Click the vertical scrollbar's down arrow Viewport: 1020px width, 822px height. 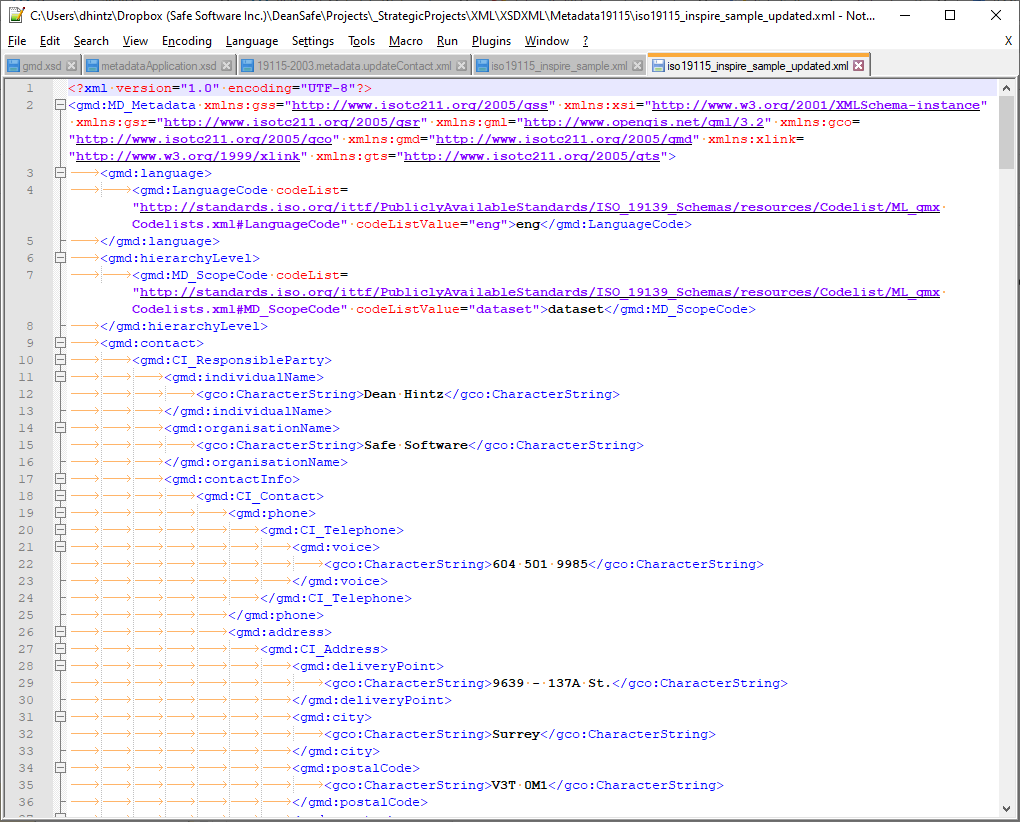pyautogui.click(x=1006, y=807)
